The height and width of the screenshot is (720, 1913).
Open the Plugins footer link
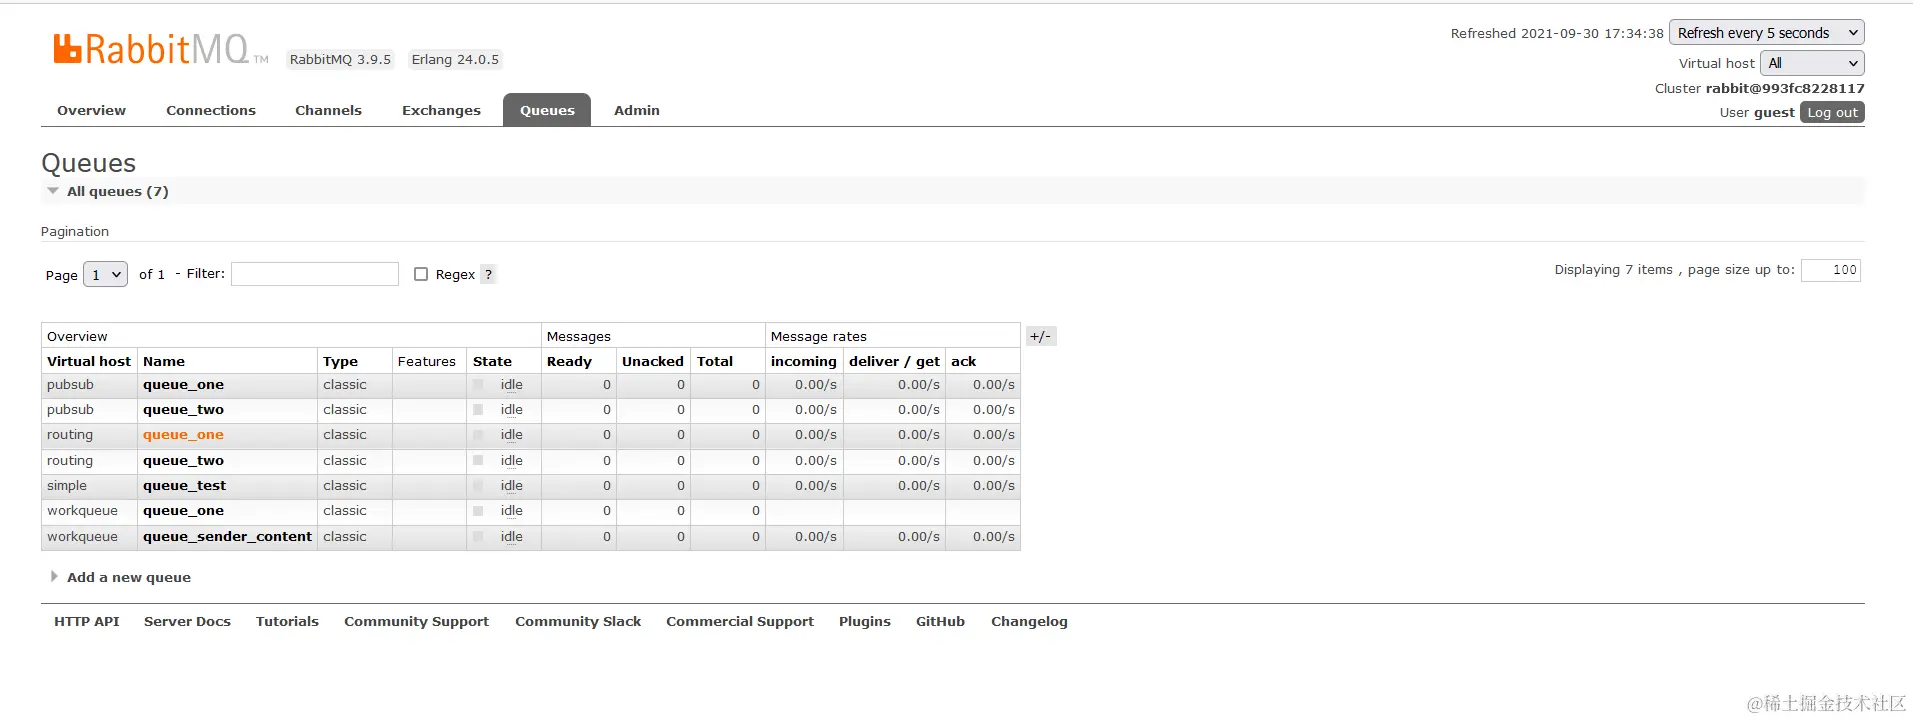865,621
